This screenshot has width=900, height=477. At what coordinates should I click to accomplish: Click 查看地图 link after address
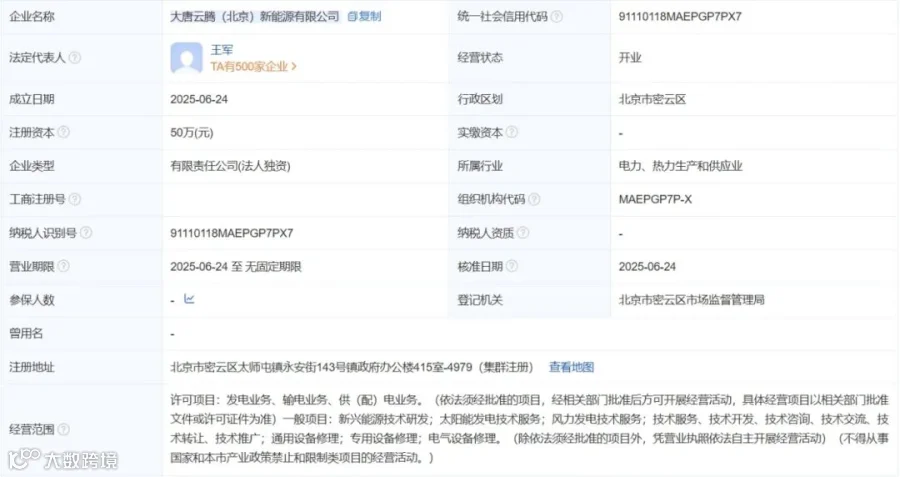pyautogui.click(x=571, y=367)
